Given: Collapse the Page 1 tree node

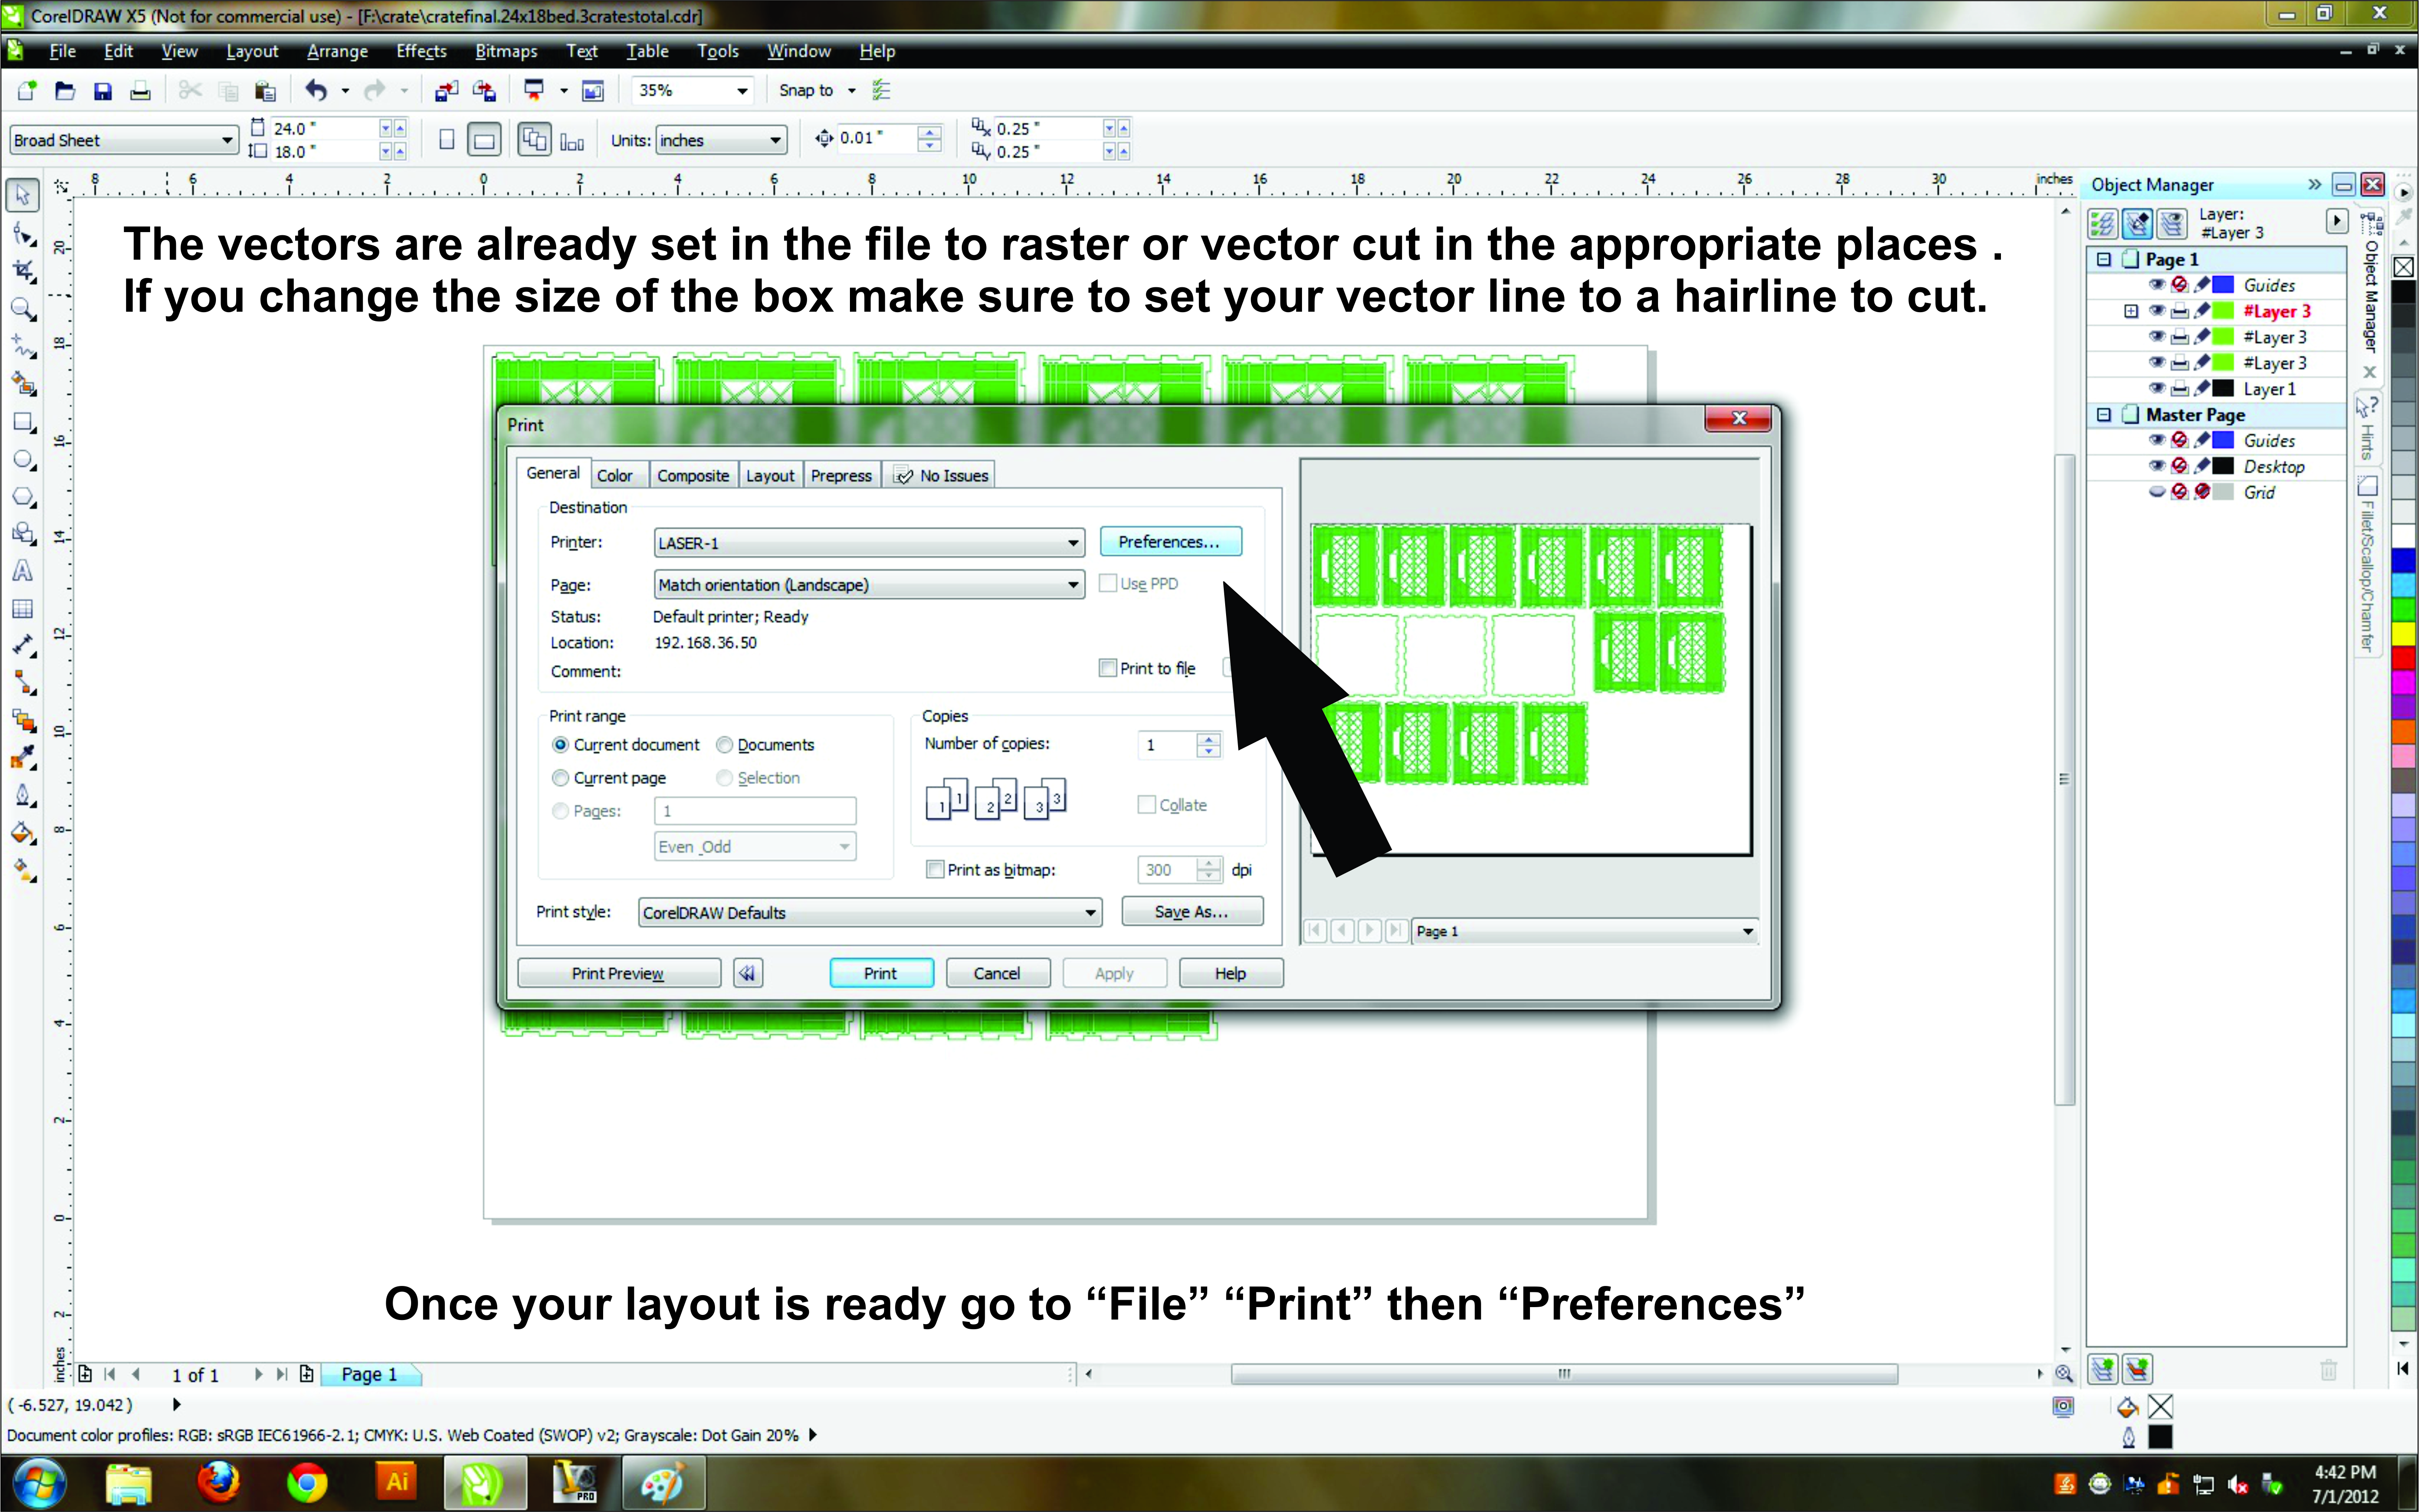Looking at the screenshot, I should click(x=2103, y=259).
